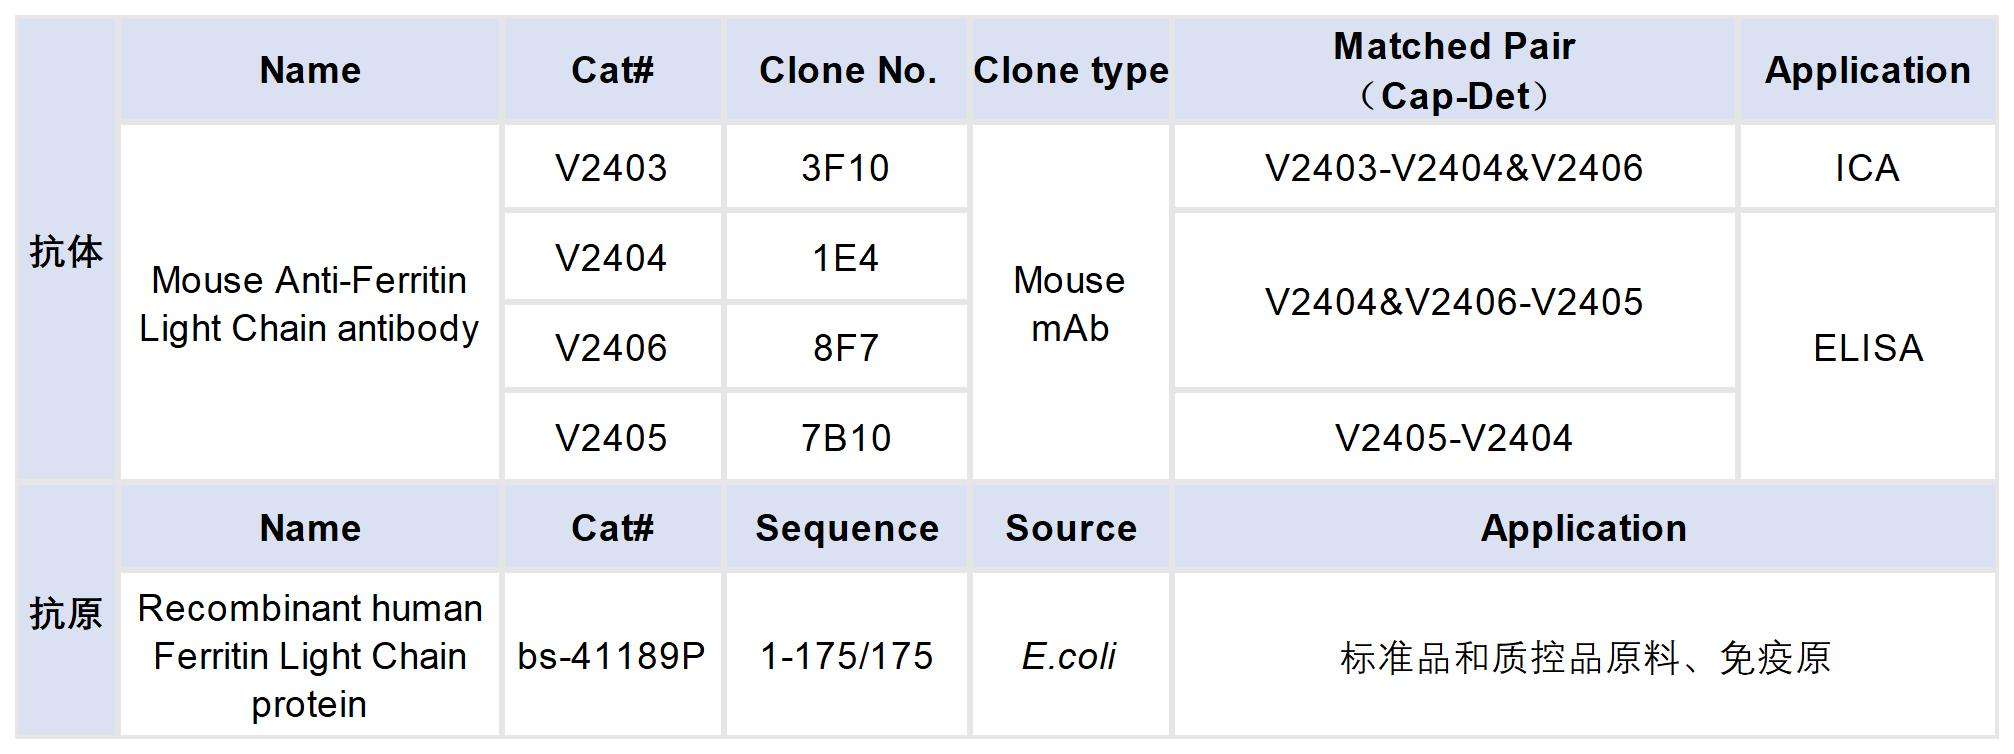Select the V2403-V2404&V2406 matched pair
This screenshot has height=754, width=2014.
click(x=1453, y=168)
